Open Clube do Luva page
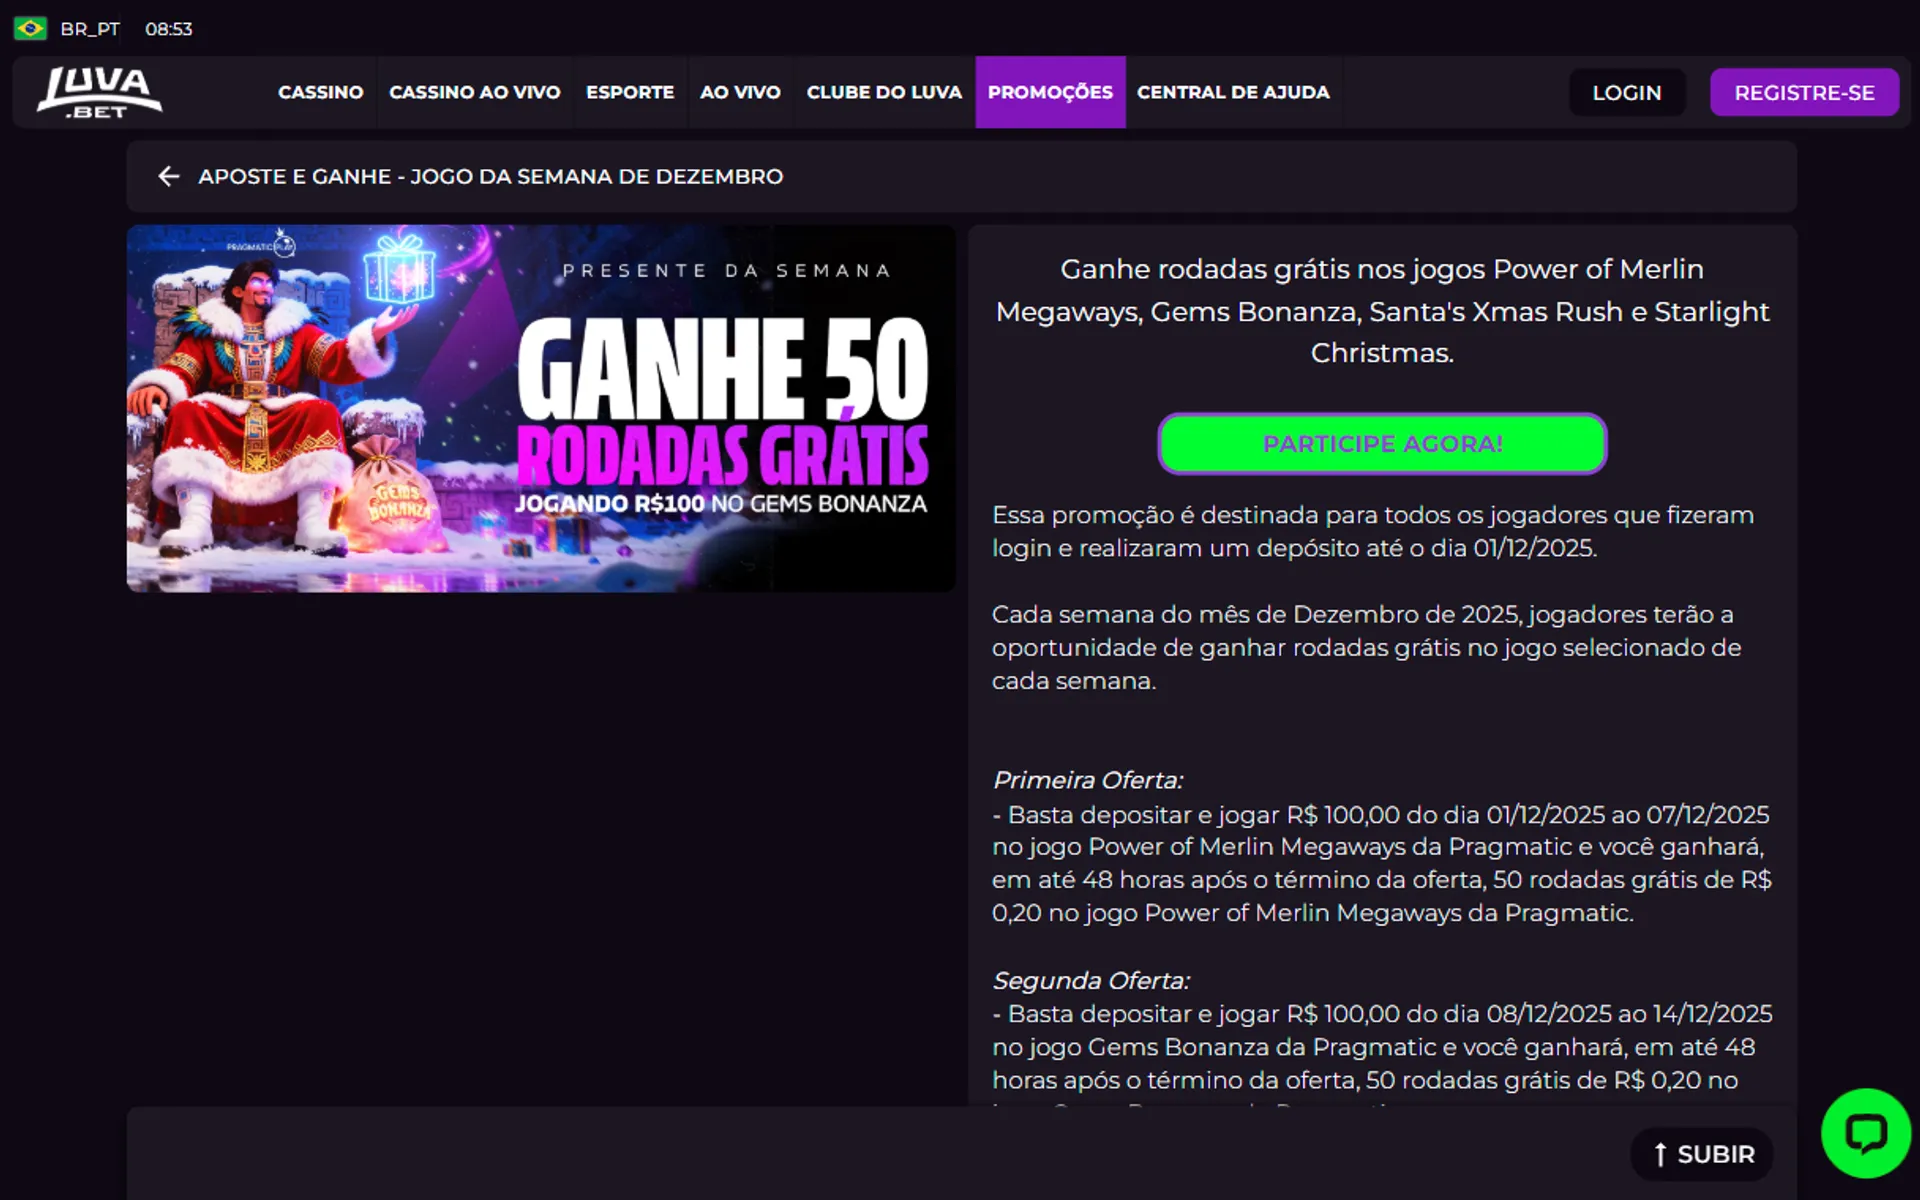 point(884,92)
